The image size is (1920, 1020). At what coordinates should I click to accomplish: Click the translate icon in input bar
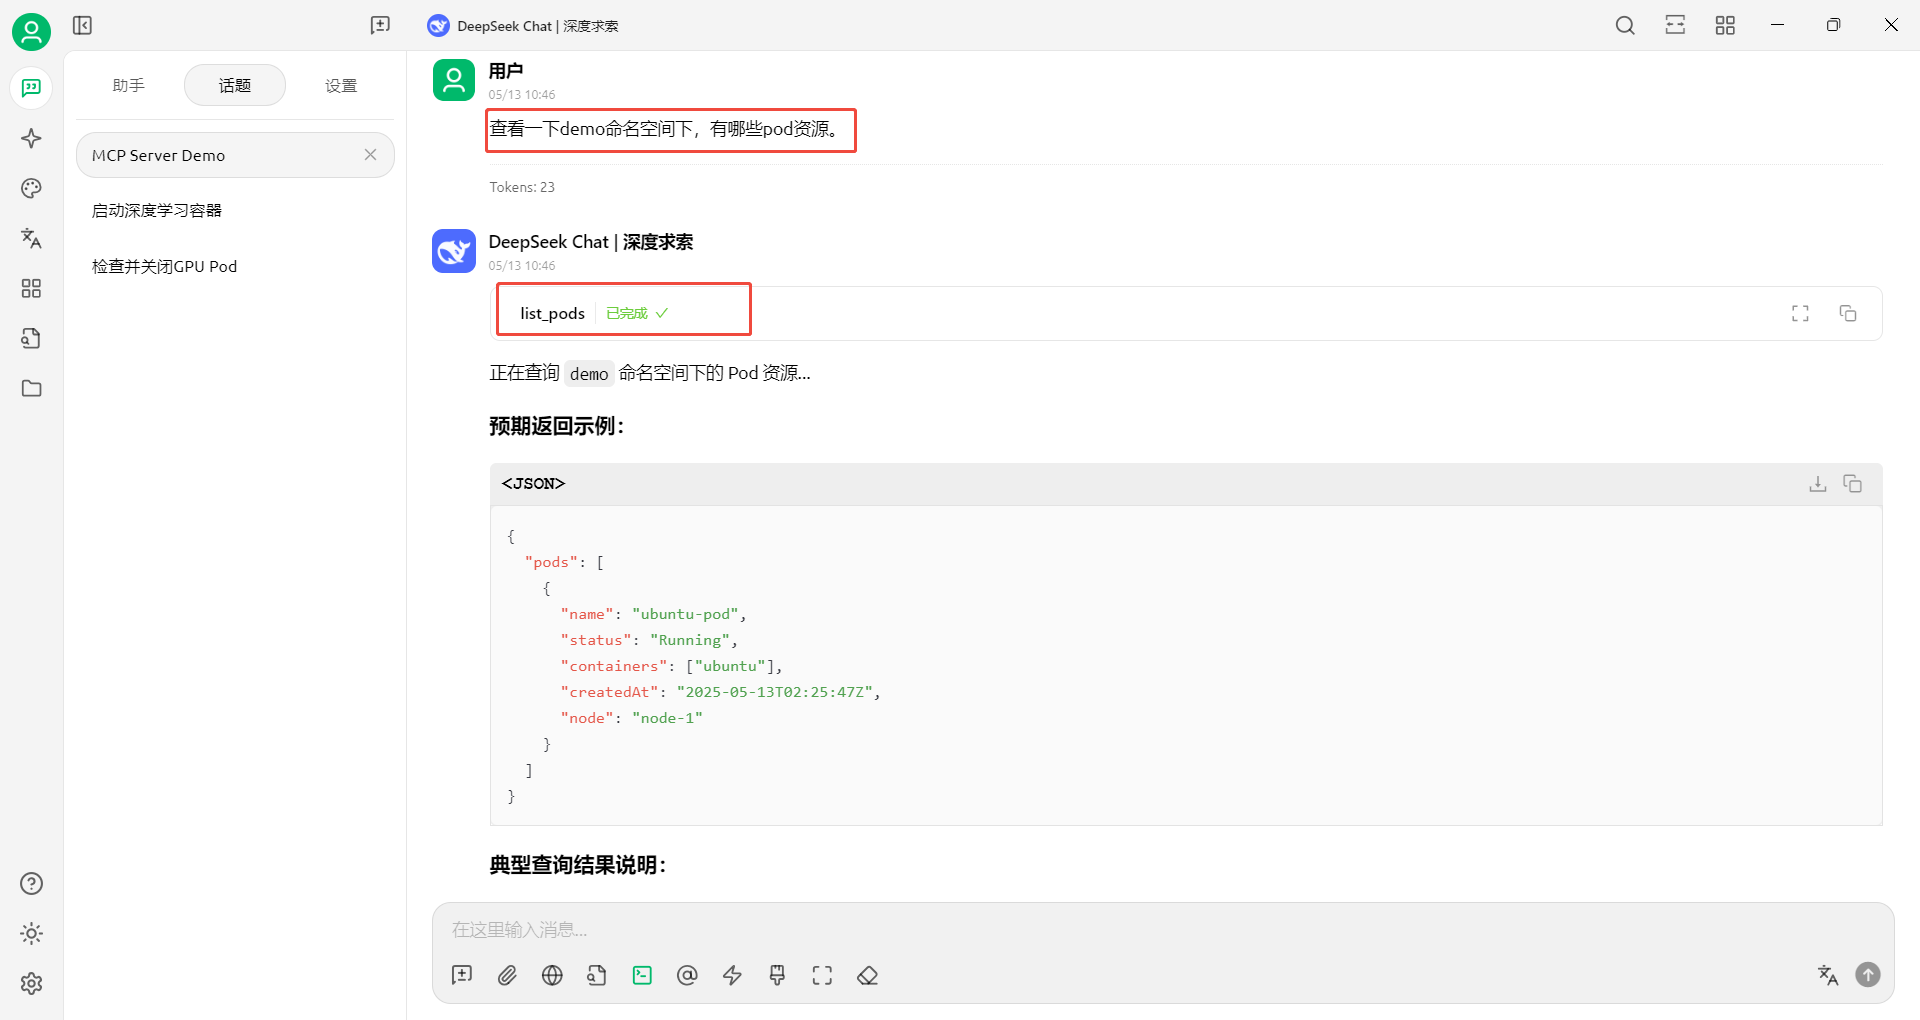1827,975
